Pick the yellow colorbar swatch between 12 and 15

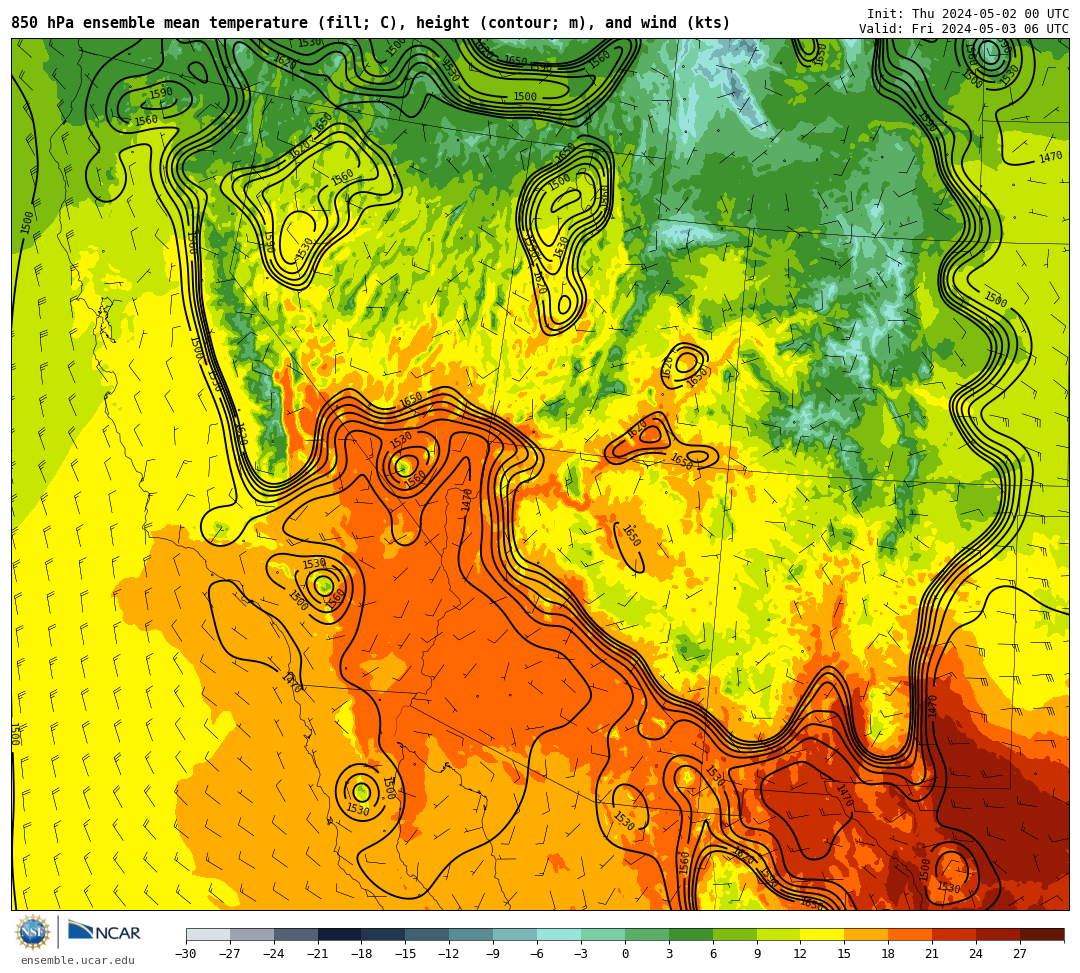coord(823,934)
